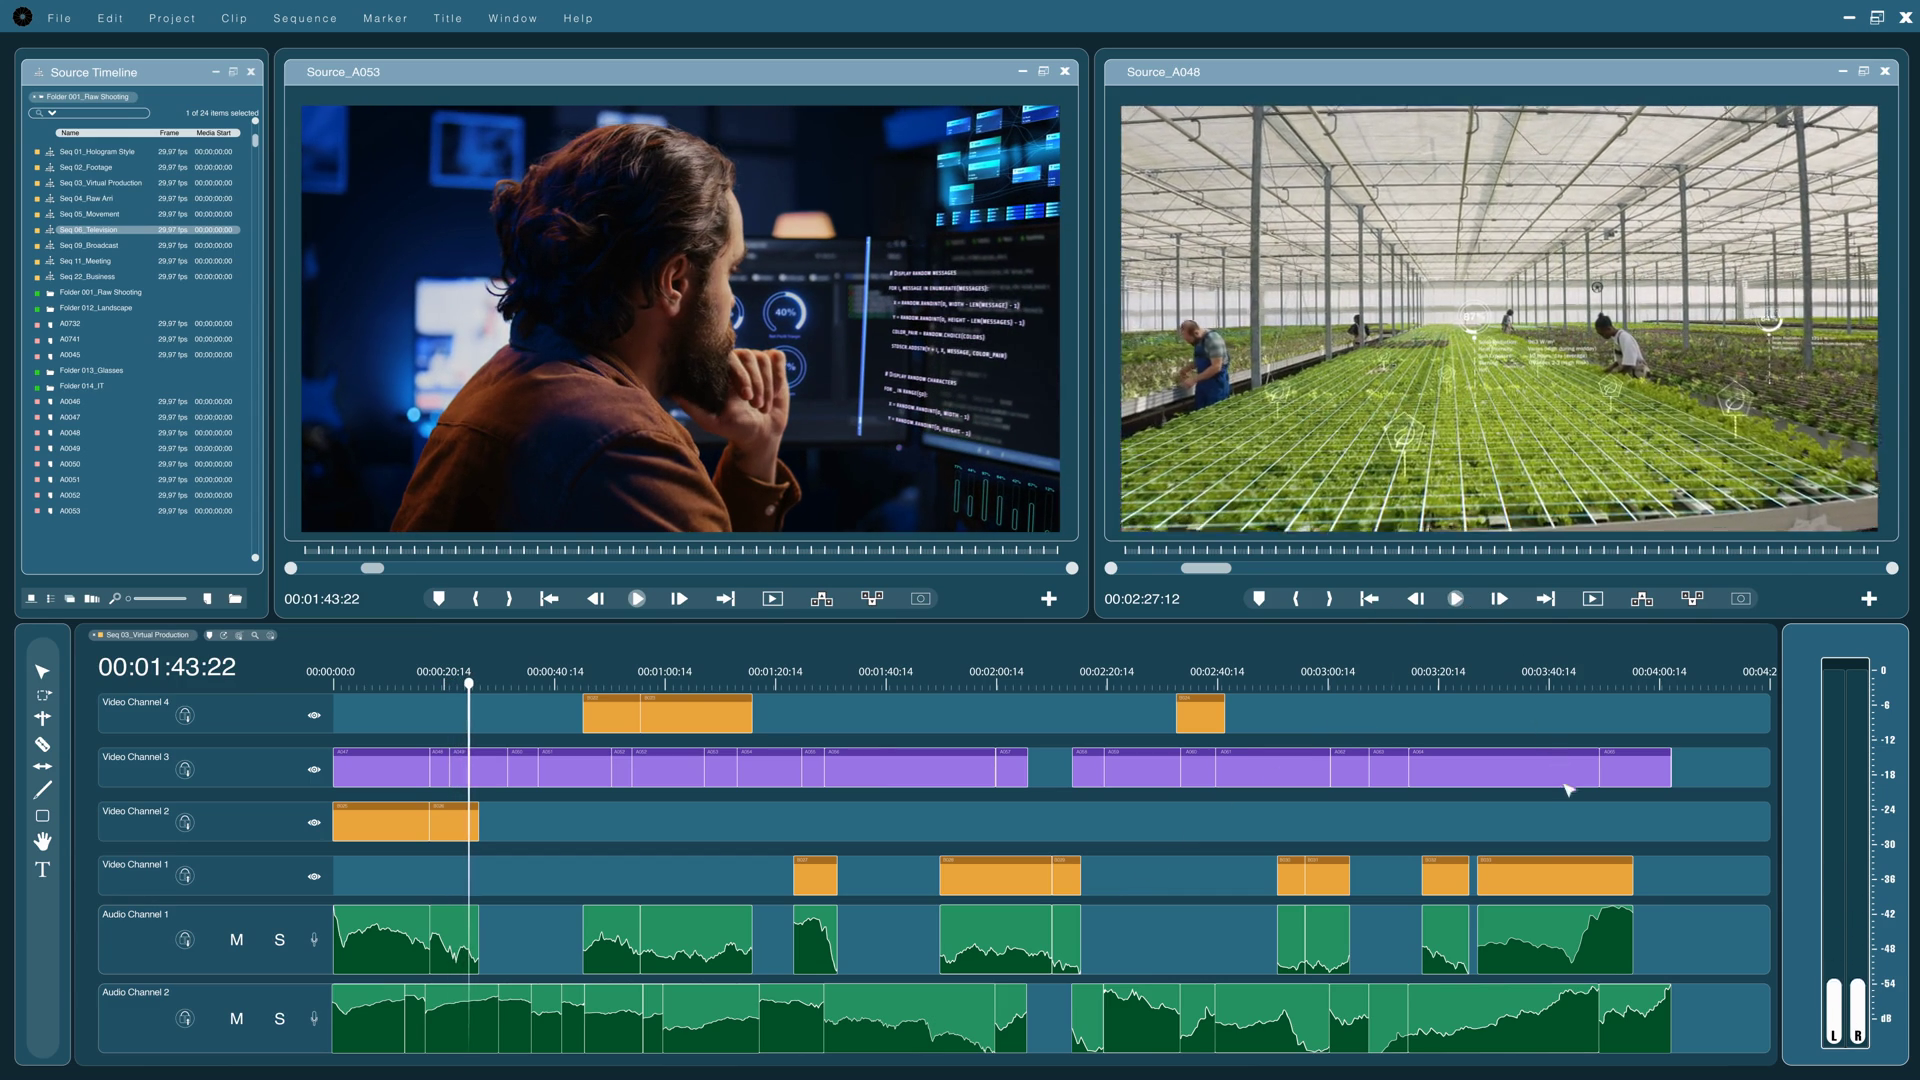Click camera export frame icon in Source_A048
This screenshot has height=1080, width=1920.
click(x=1741, y=598)
